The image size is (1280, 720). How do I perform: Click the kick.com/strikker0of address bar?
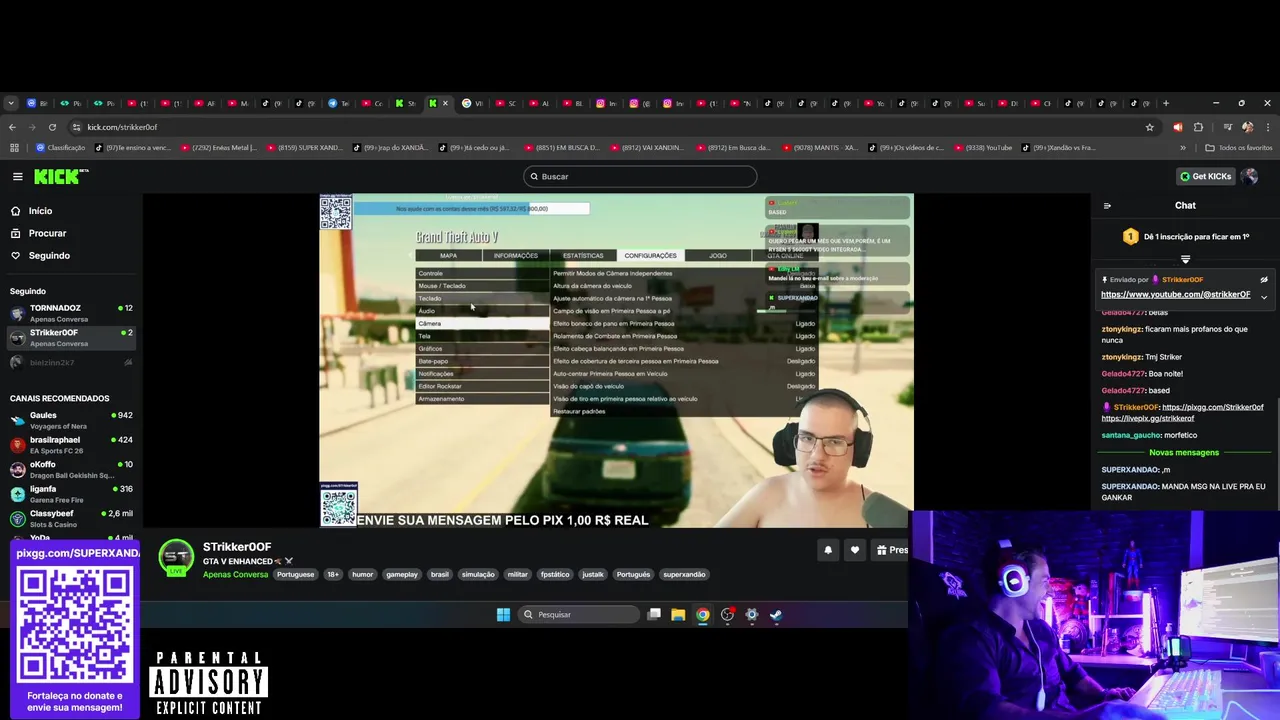[122, 127]
